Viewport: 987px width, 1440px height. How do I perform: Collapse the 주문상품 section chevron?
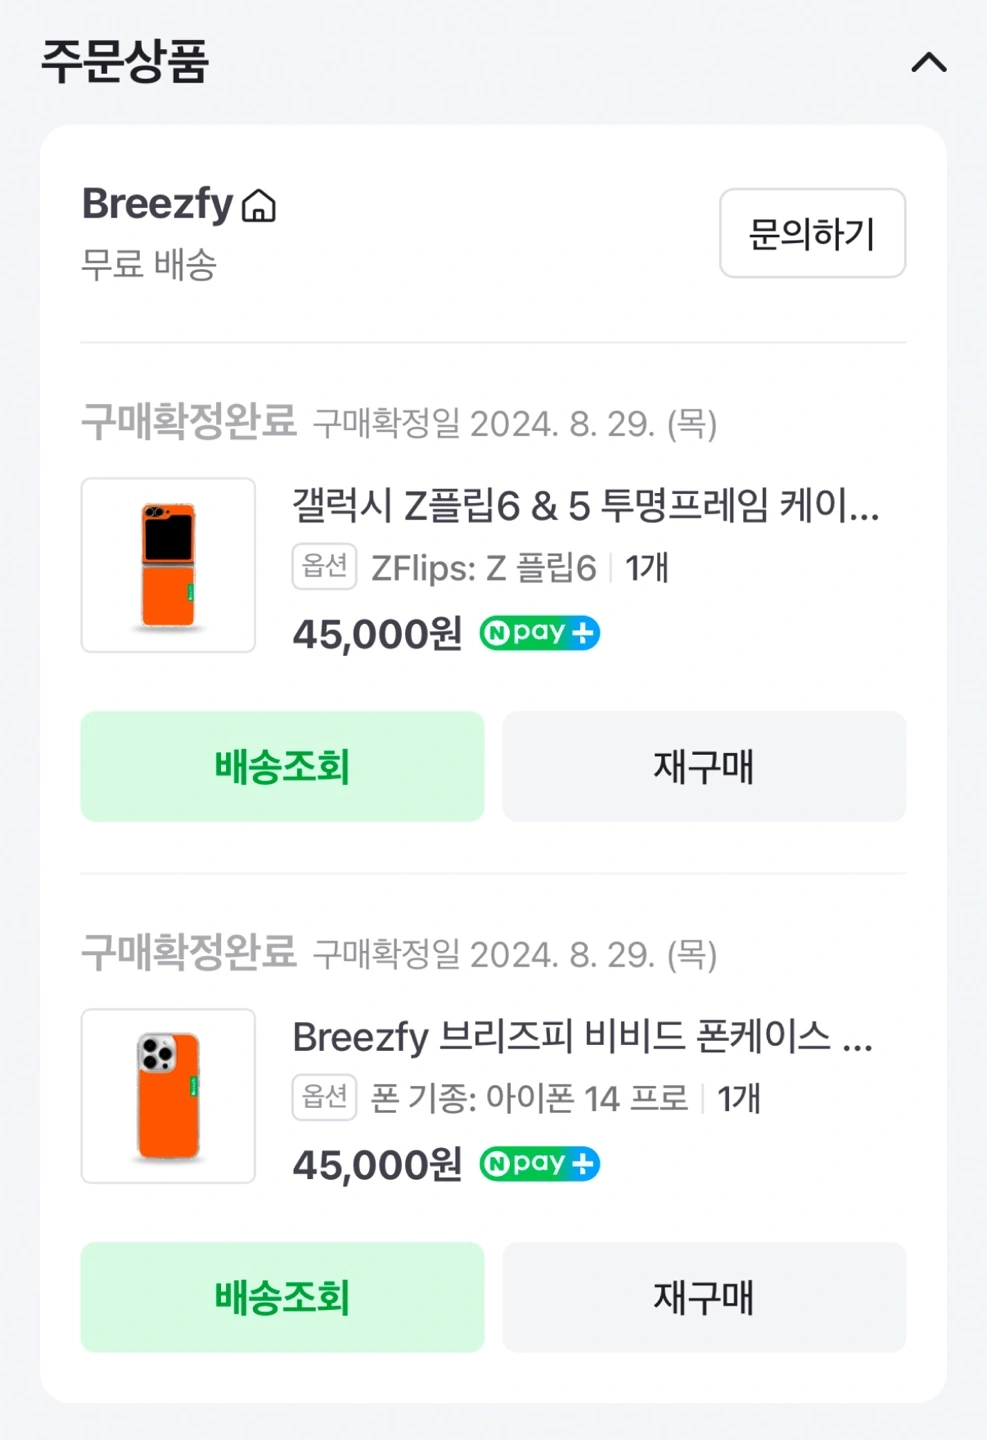pos(928,63)
